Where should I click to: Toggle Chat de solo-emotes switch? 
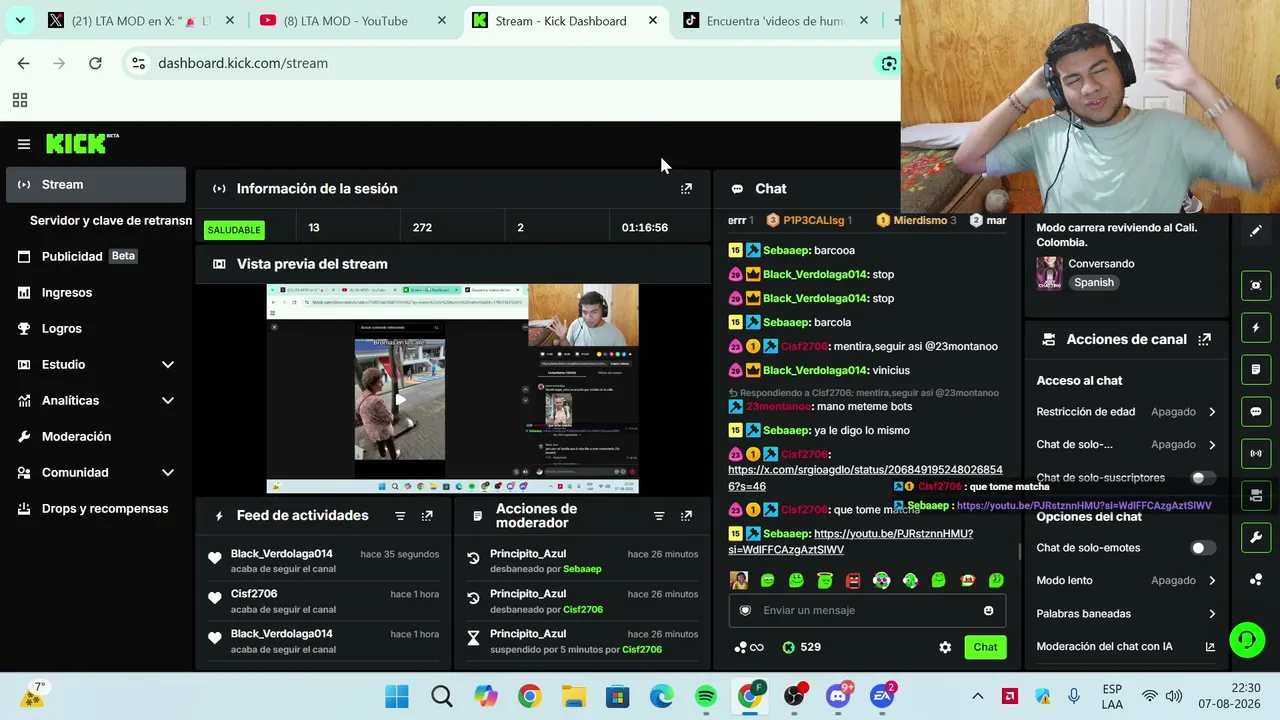[1203, 548]
